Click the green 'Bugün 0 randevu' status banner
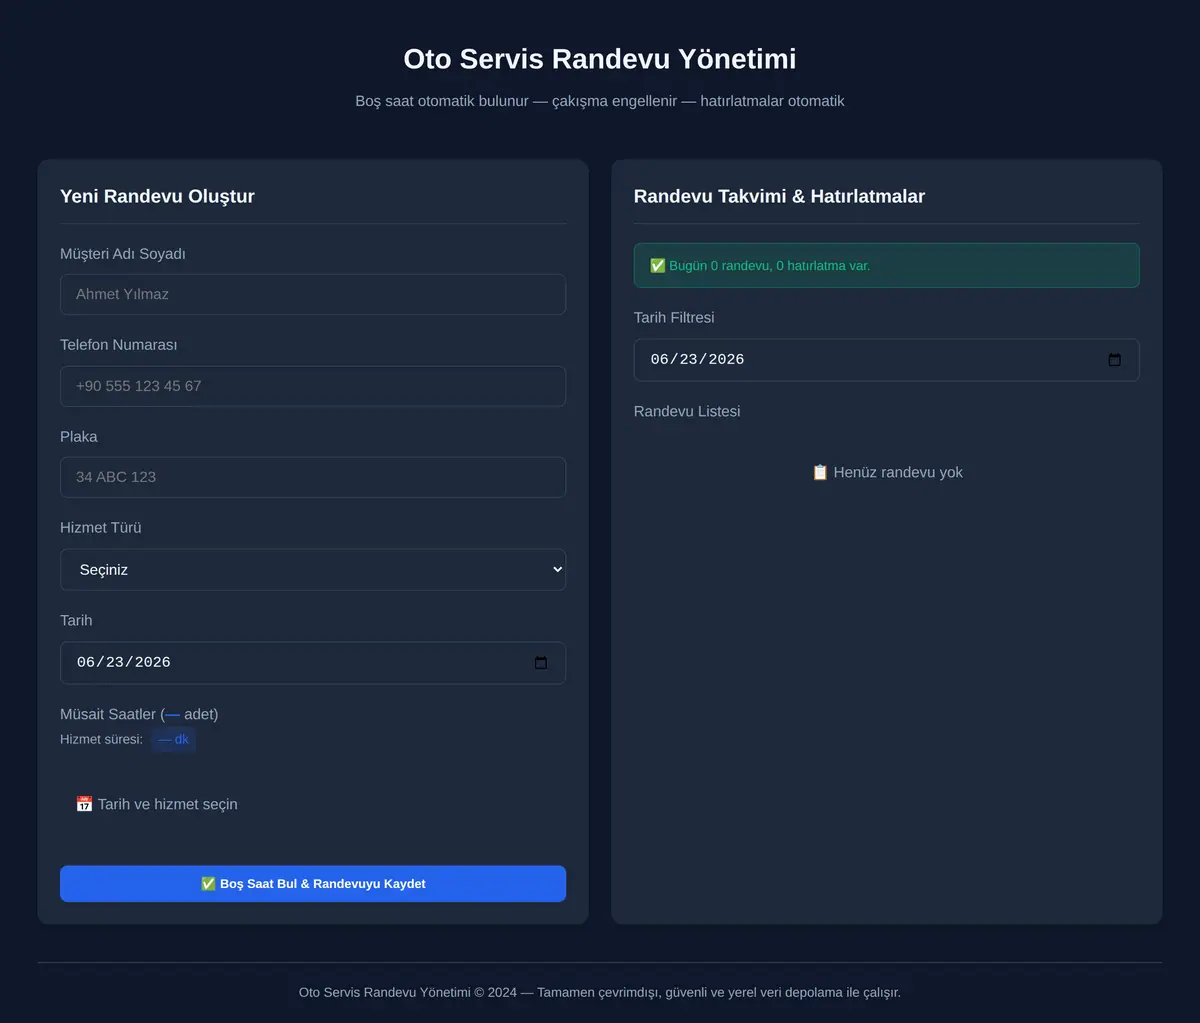This screenshot has width=1200, height=1023. pyautogui.click(x=886, y=266)
